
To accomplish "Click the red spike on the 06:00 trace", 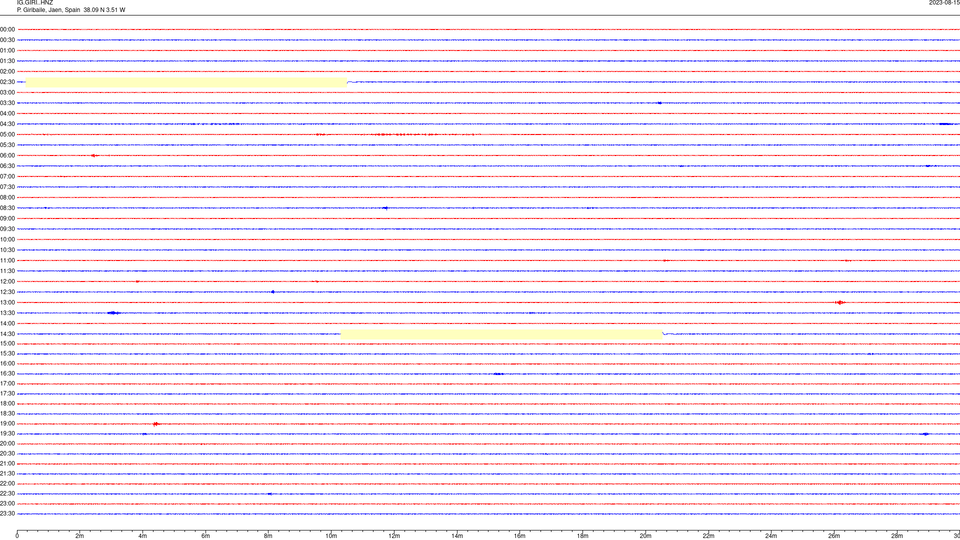I will 94,156.
